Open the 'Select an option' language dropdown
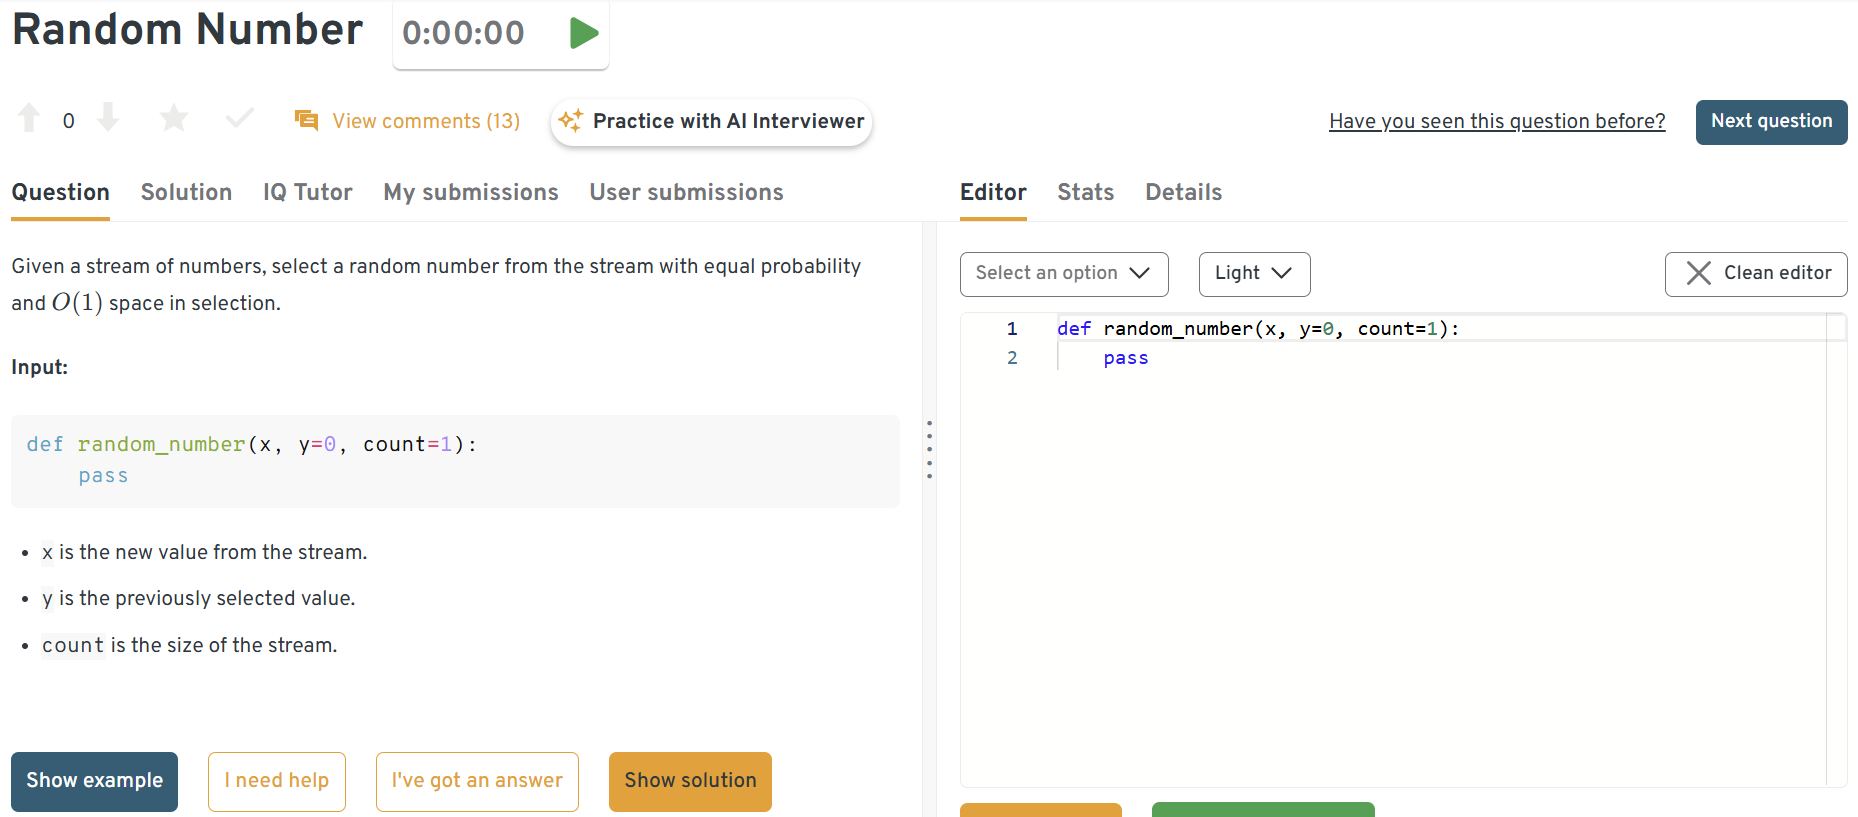 pos(1063,274)
